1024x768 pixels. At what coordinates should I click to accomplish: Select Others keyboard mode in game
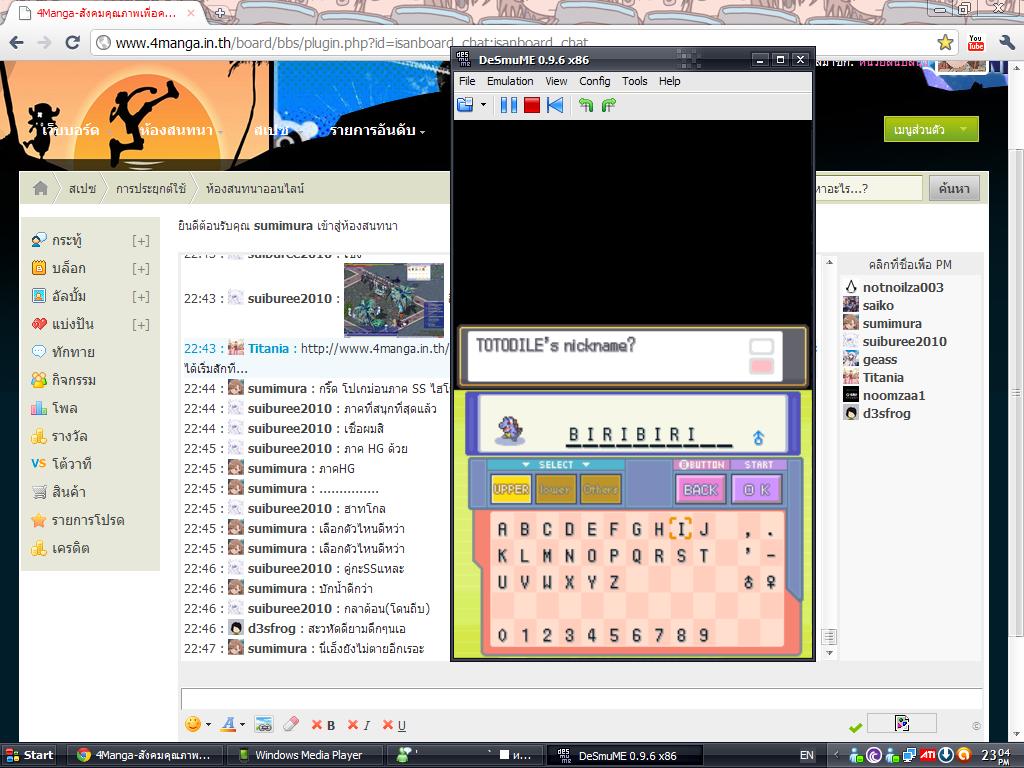pos(600,489)
